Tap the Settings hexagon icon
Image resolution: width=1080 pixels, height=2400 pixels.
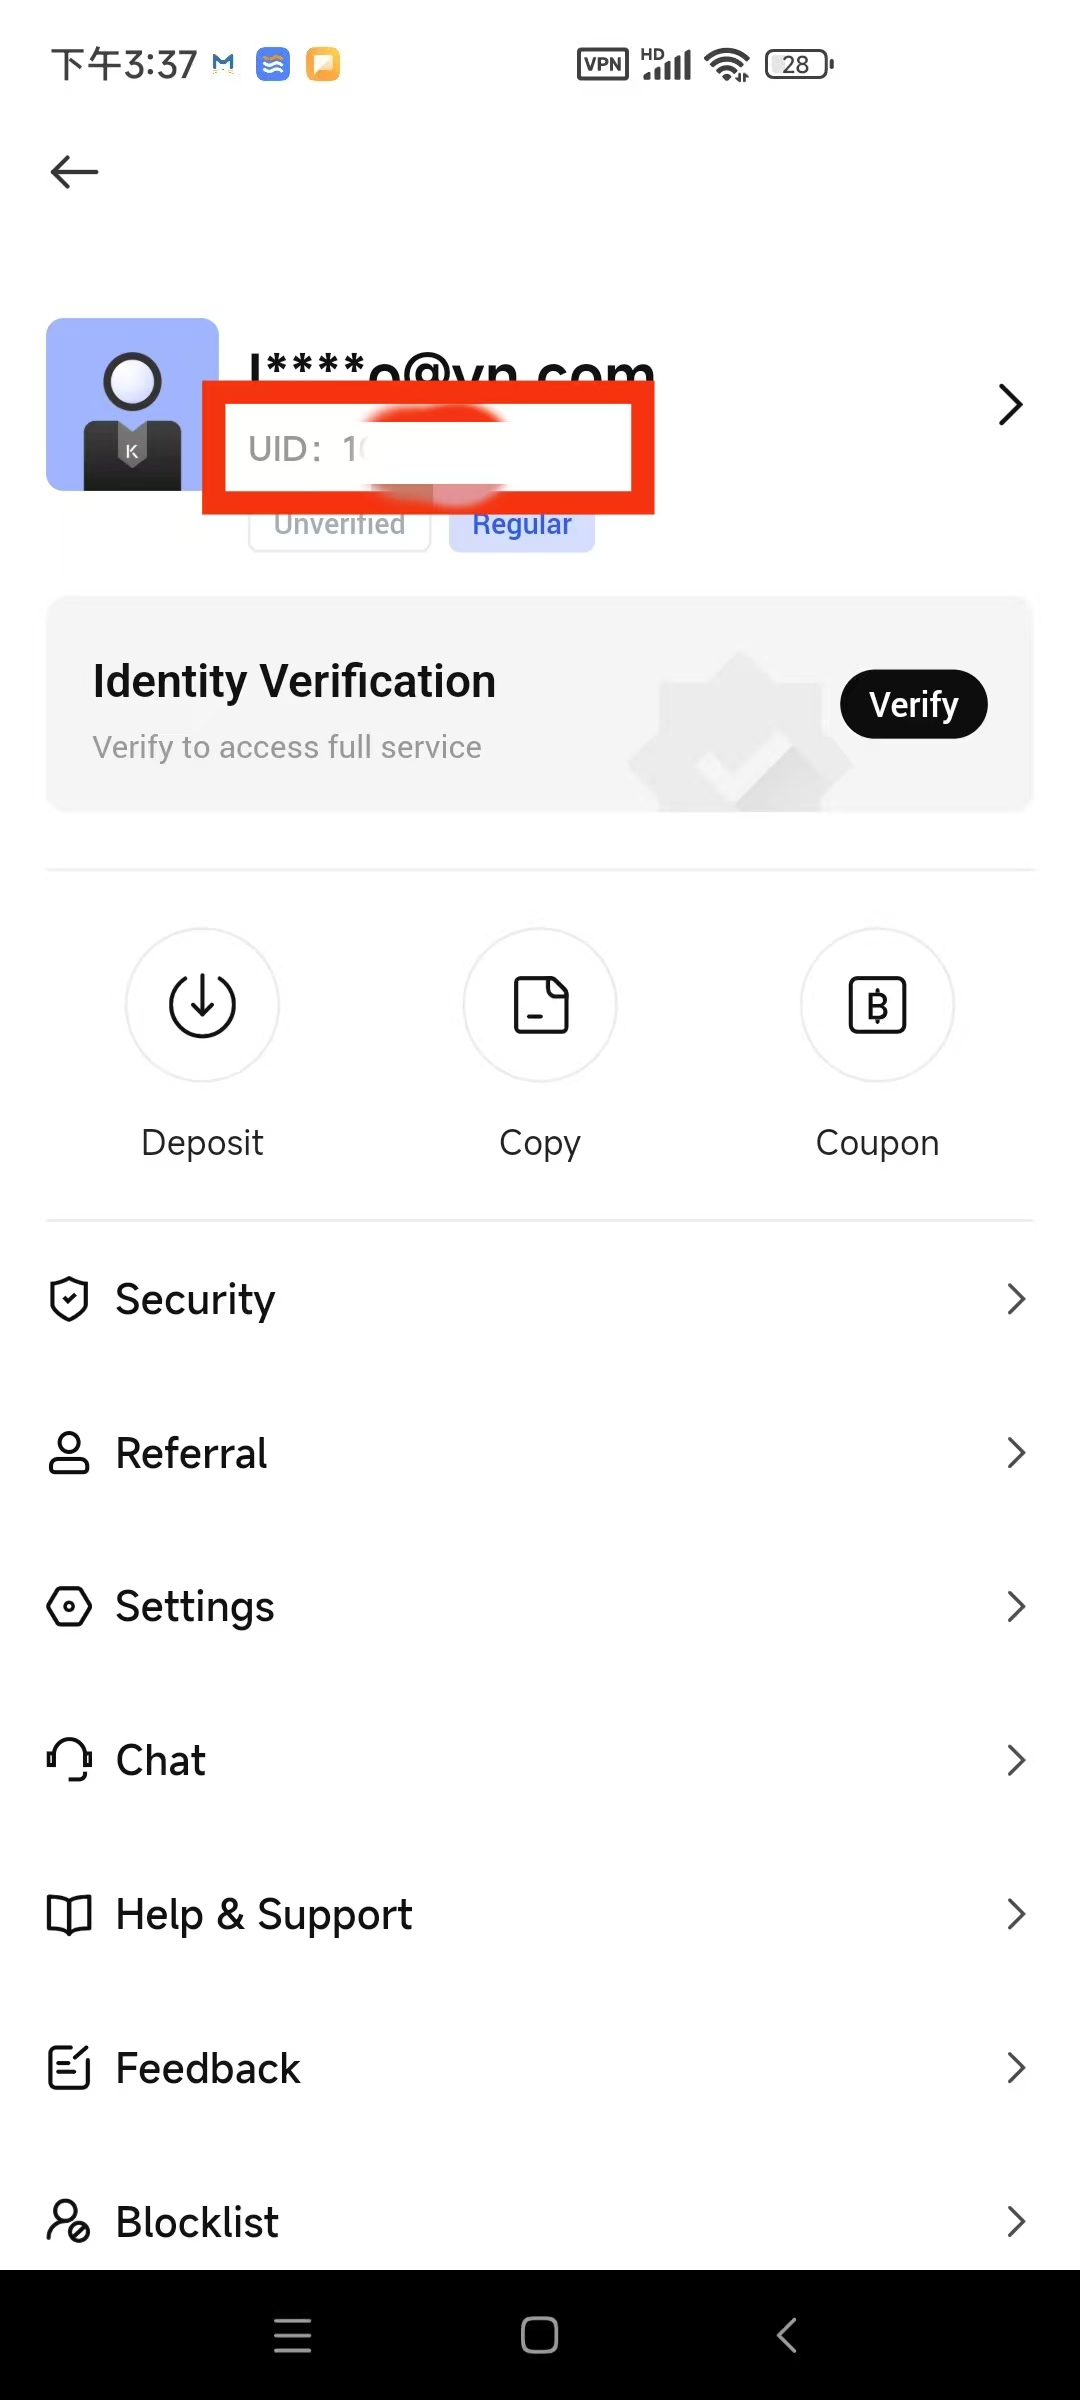pyautogui.click(x=69, y=1607)
